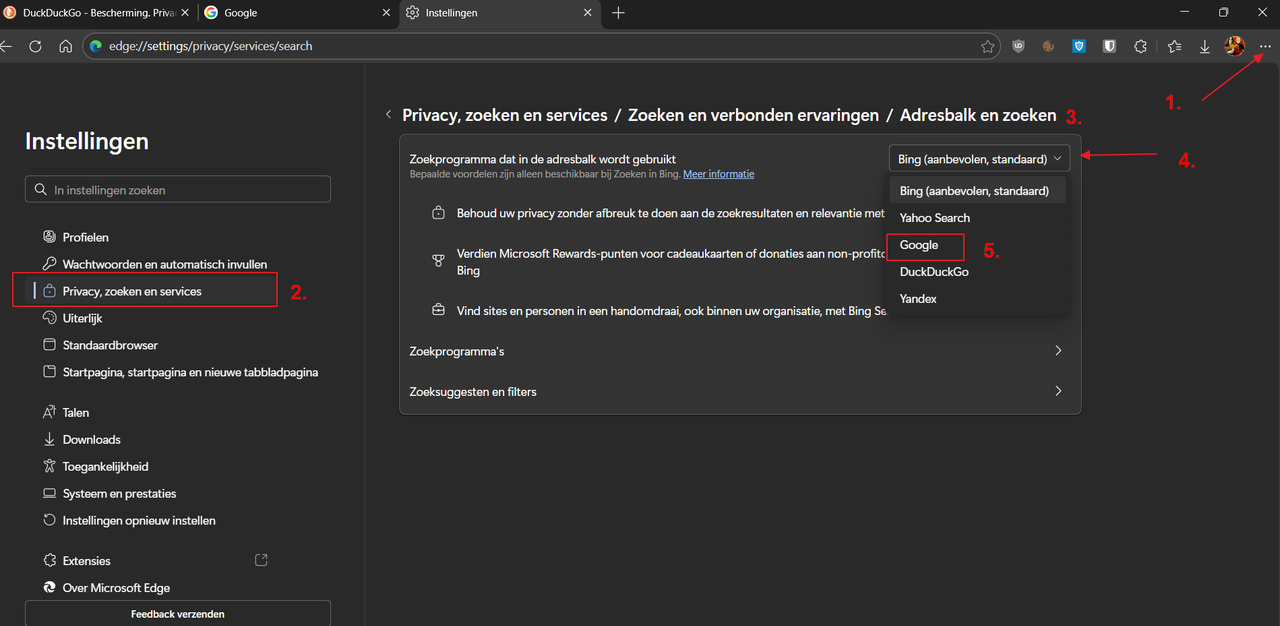Expand the Zoekprogramma's row
Image resolution: width=1280 pixels, height=626 pixels.
point(740,351)
